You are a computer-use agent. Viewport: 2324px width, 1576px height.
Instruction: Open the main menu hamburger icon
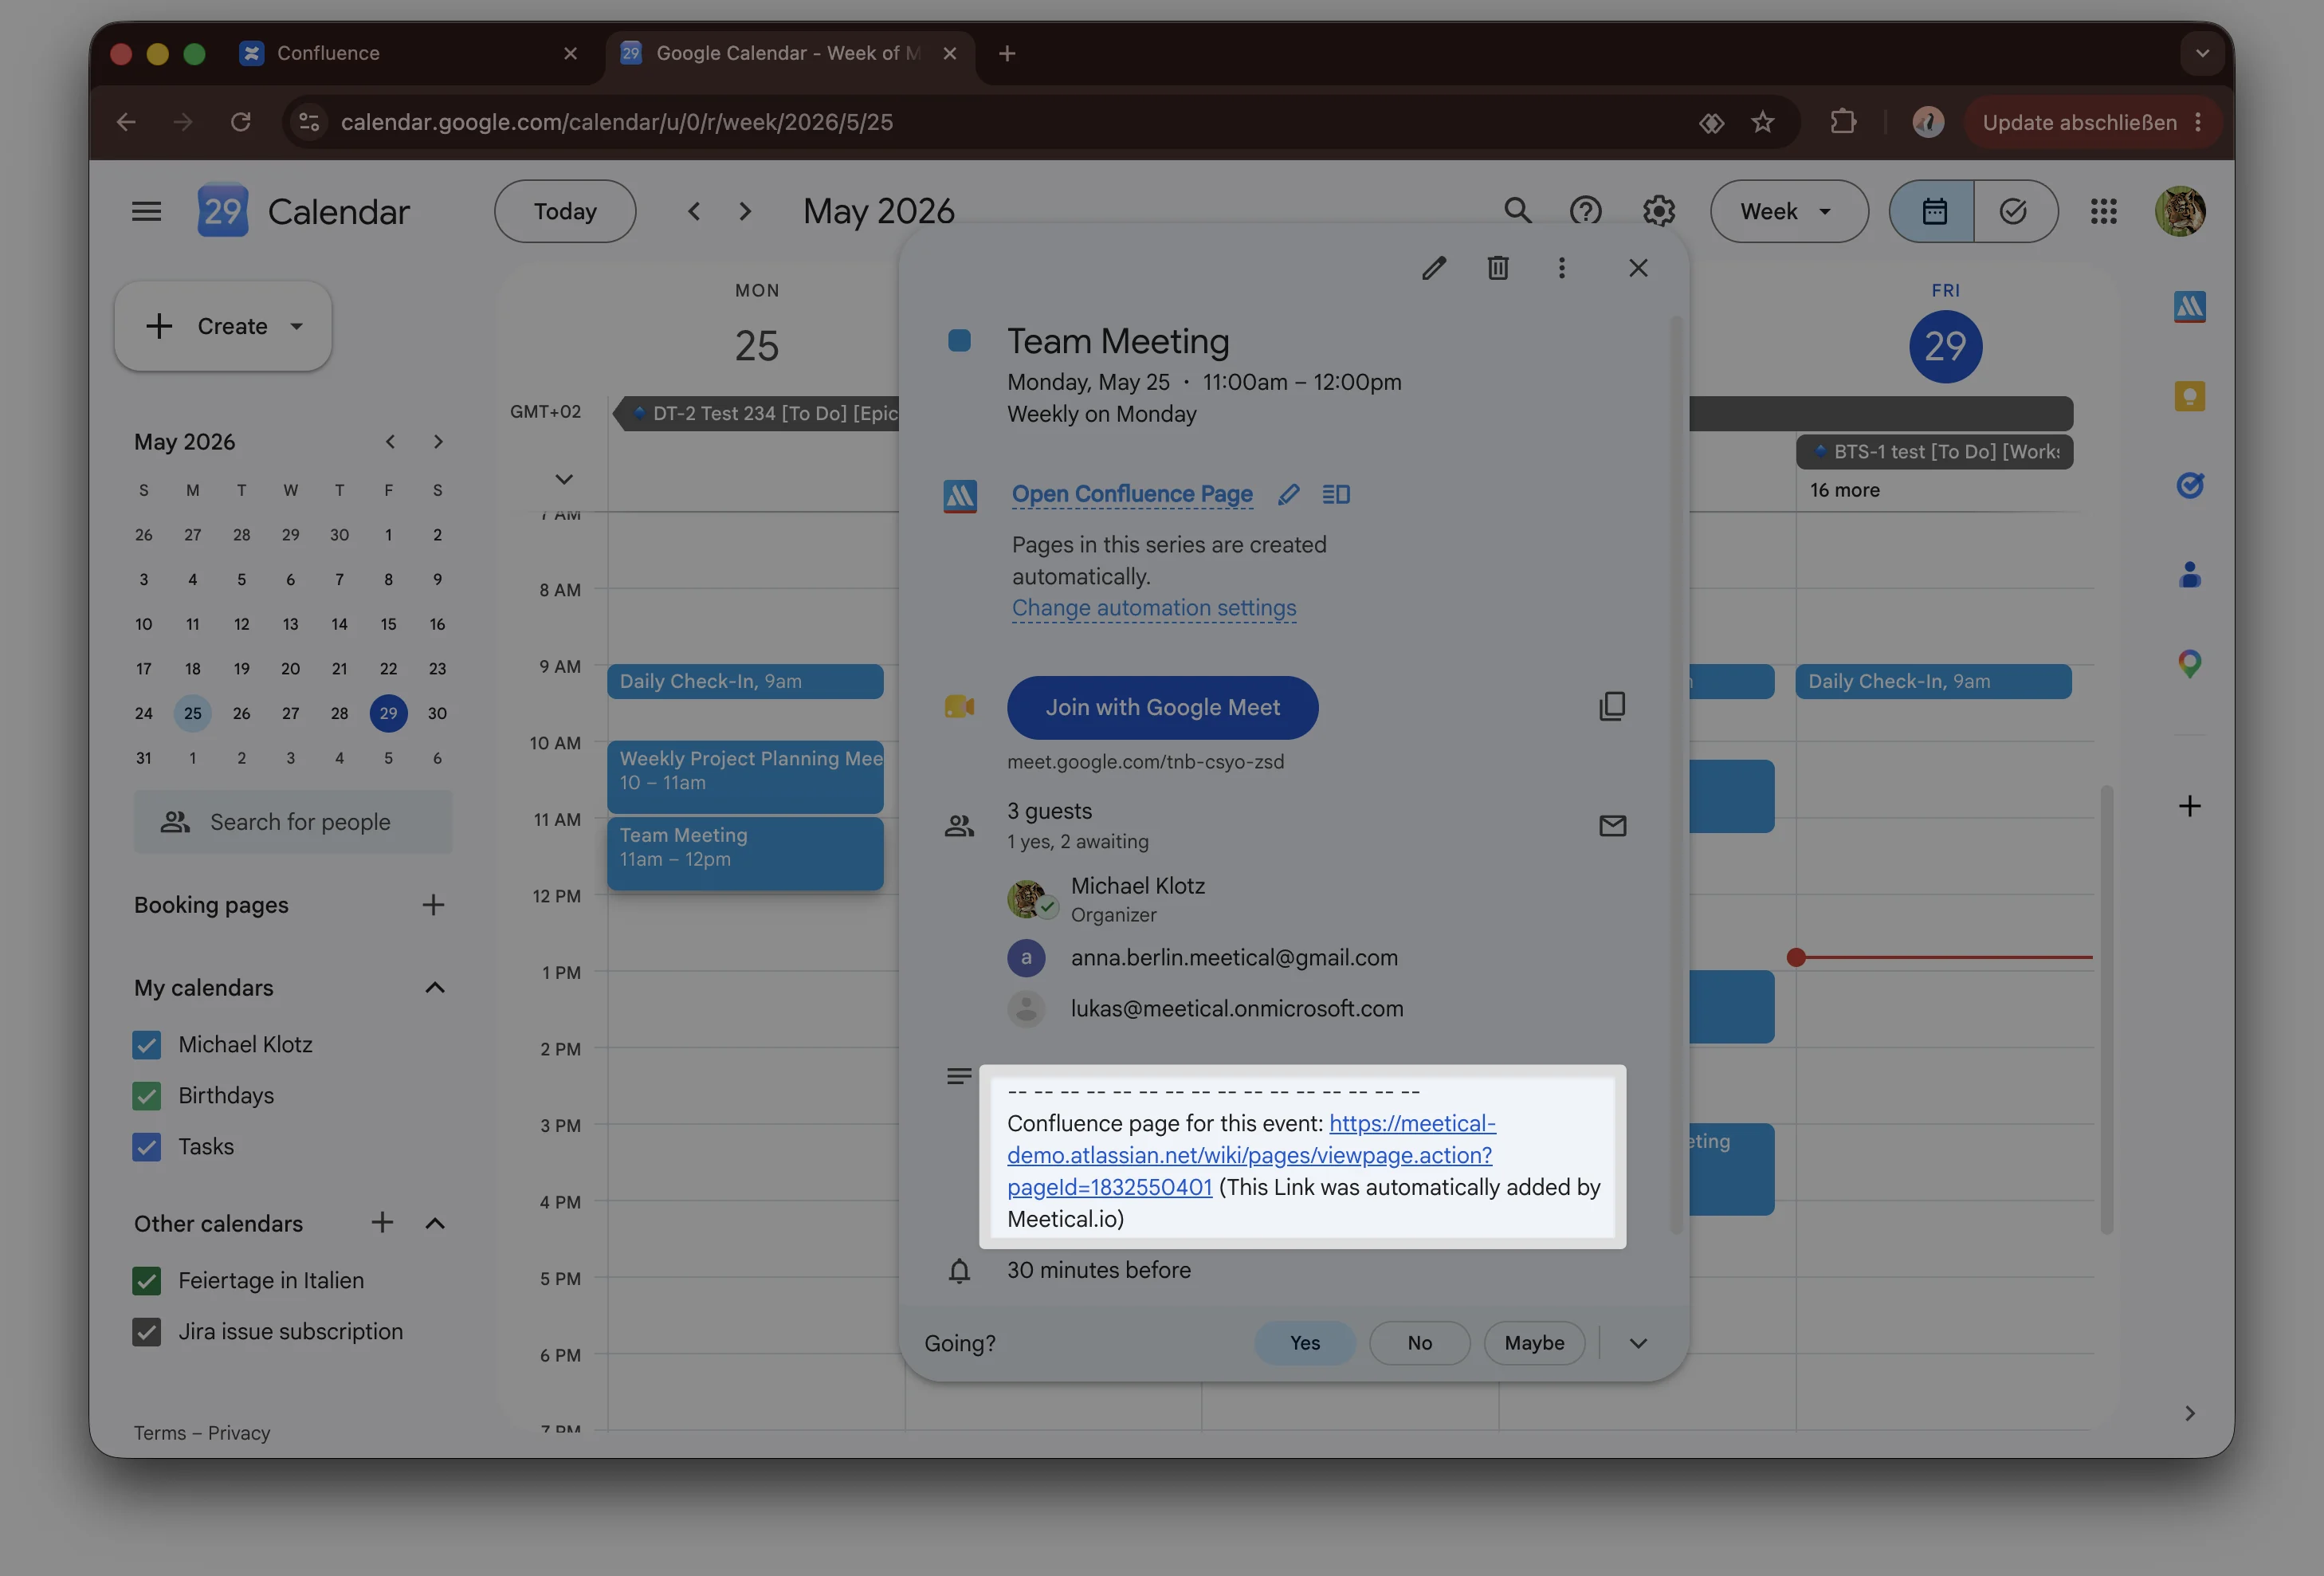coord(146,211)
